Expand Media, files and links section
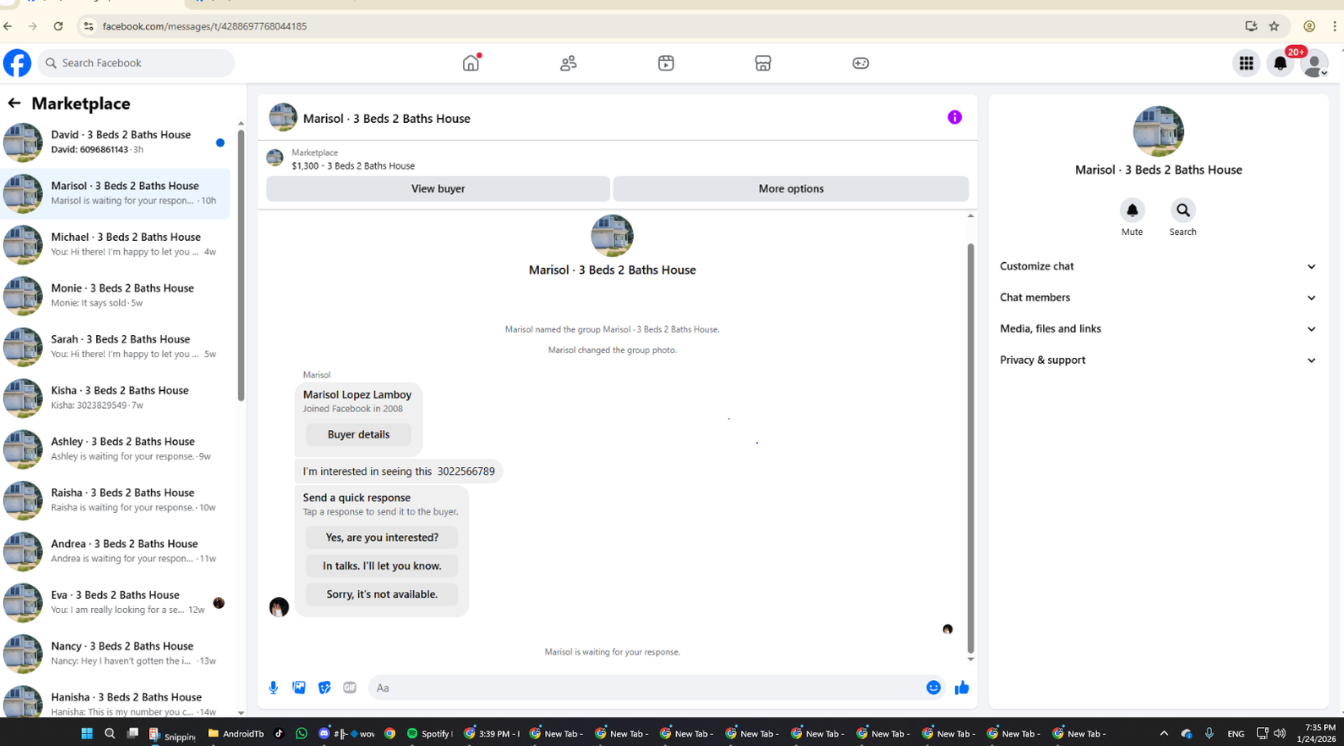This screenshot has width=1344, height=746. point(1159,328)
